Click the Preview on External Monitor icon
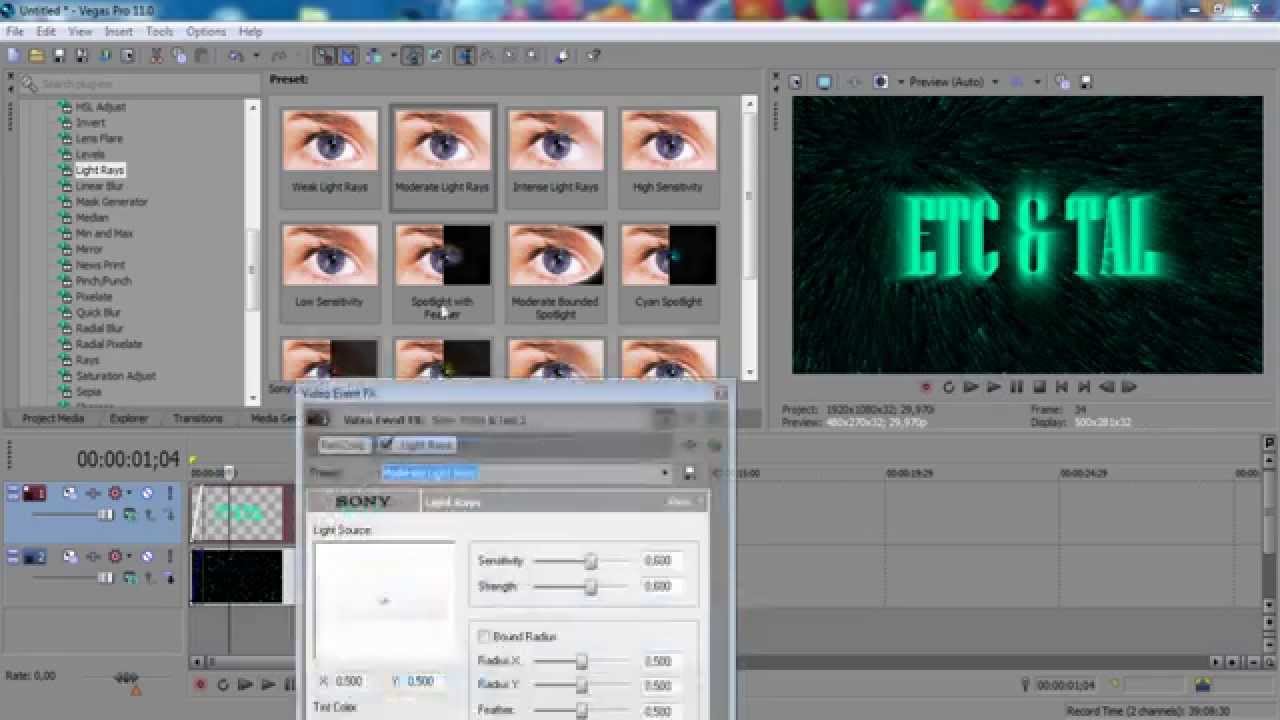 [824, 82]
